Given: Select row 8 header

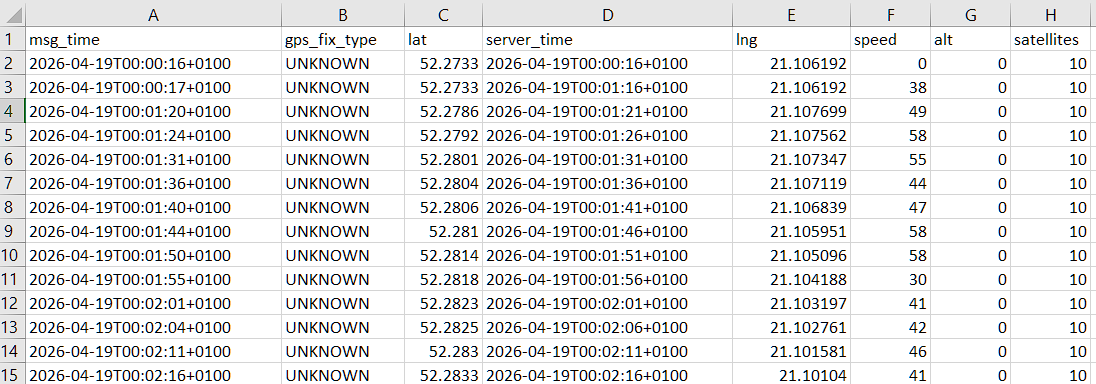Looking at the screenshot, I should click(13, 207).
